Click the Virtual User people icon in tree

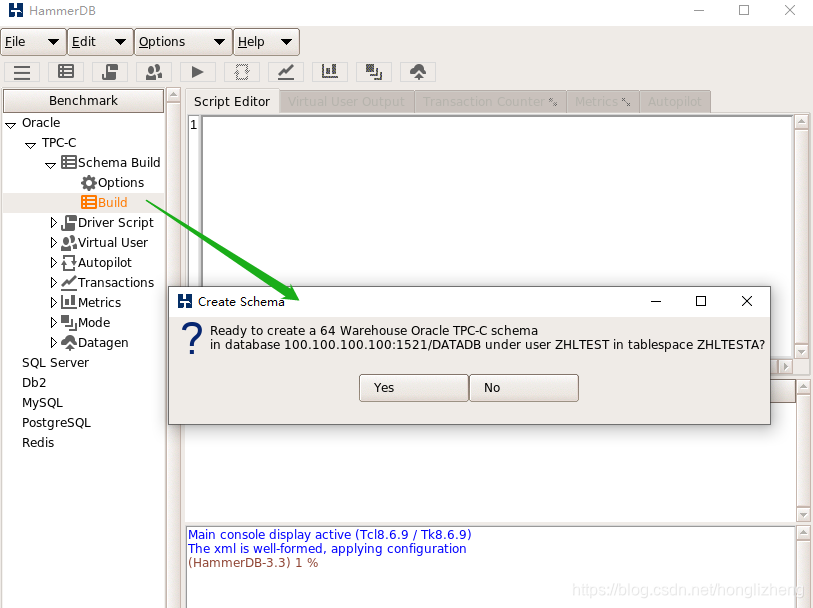tap(69, 243)
